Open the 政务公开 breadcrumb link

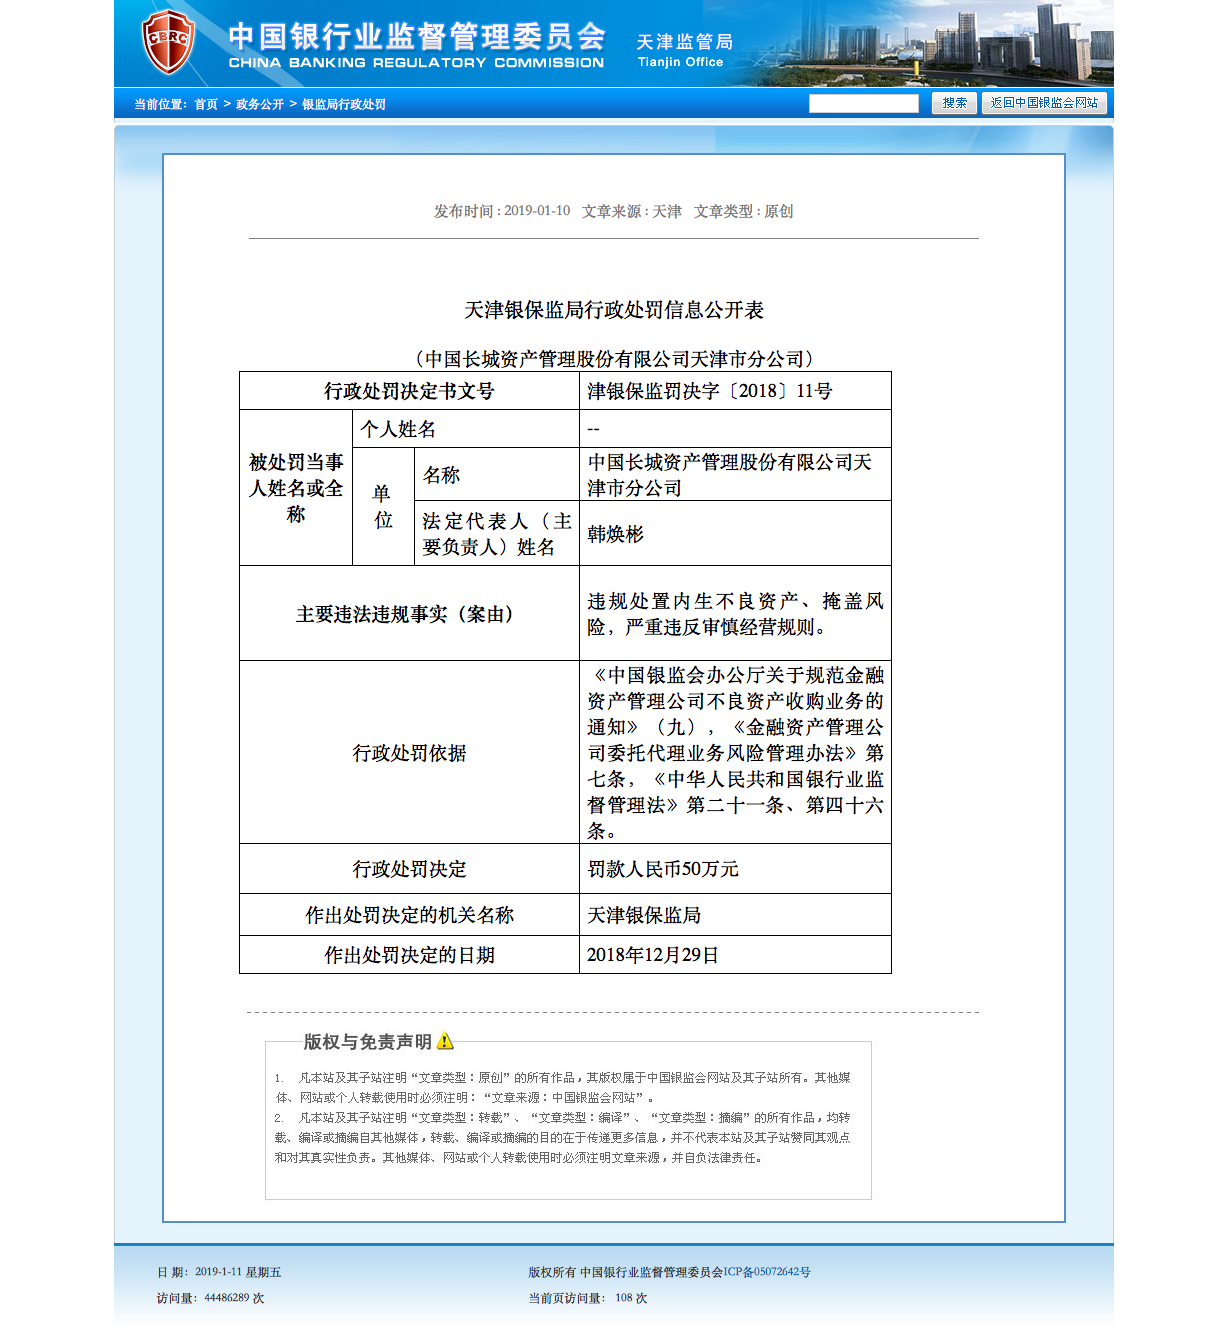260,104
